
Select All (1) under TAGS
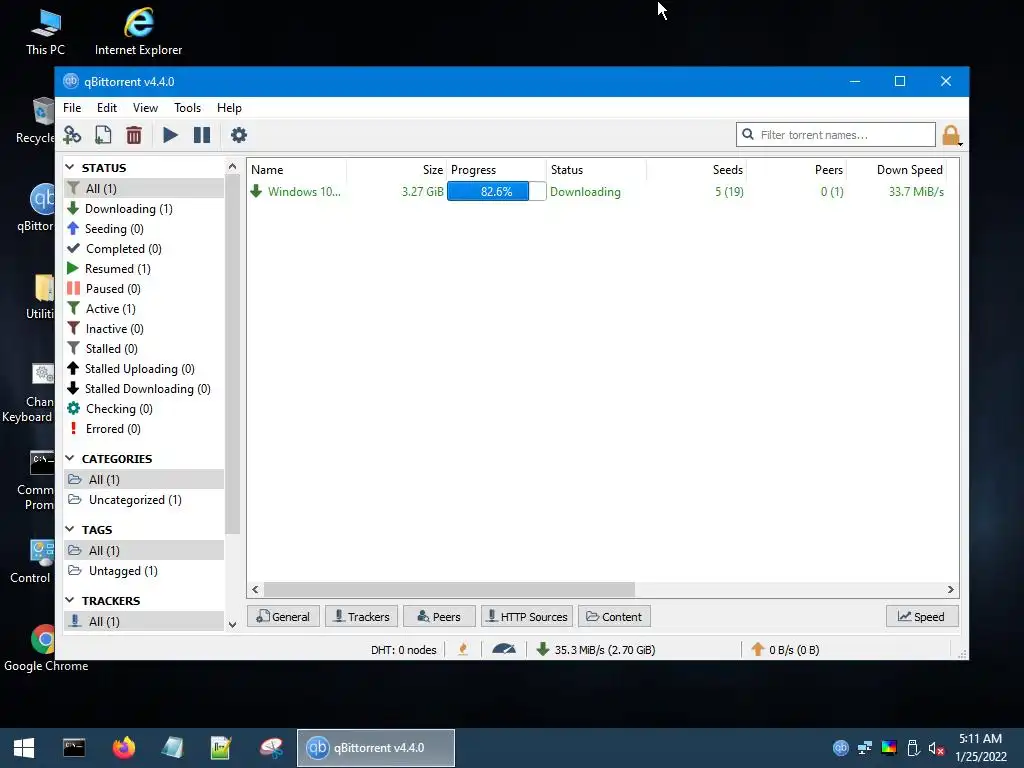[144, 551]
